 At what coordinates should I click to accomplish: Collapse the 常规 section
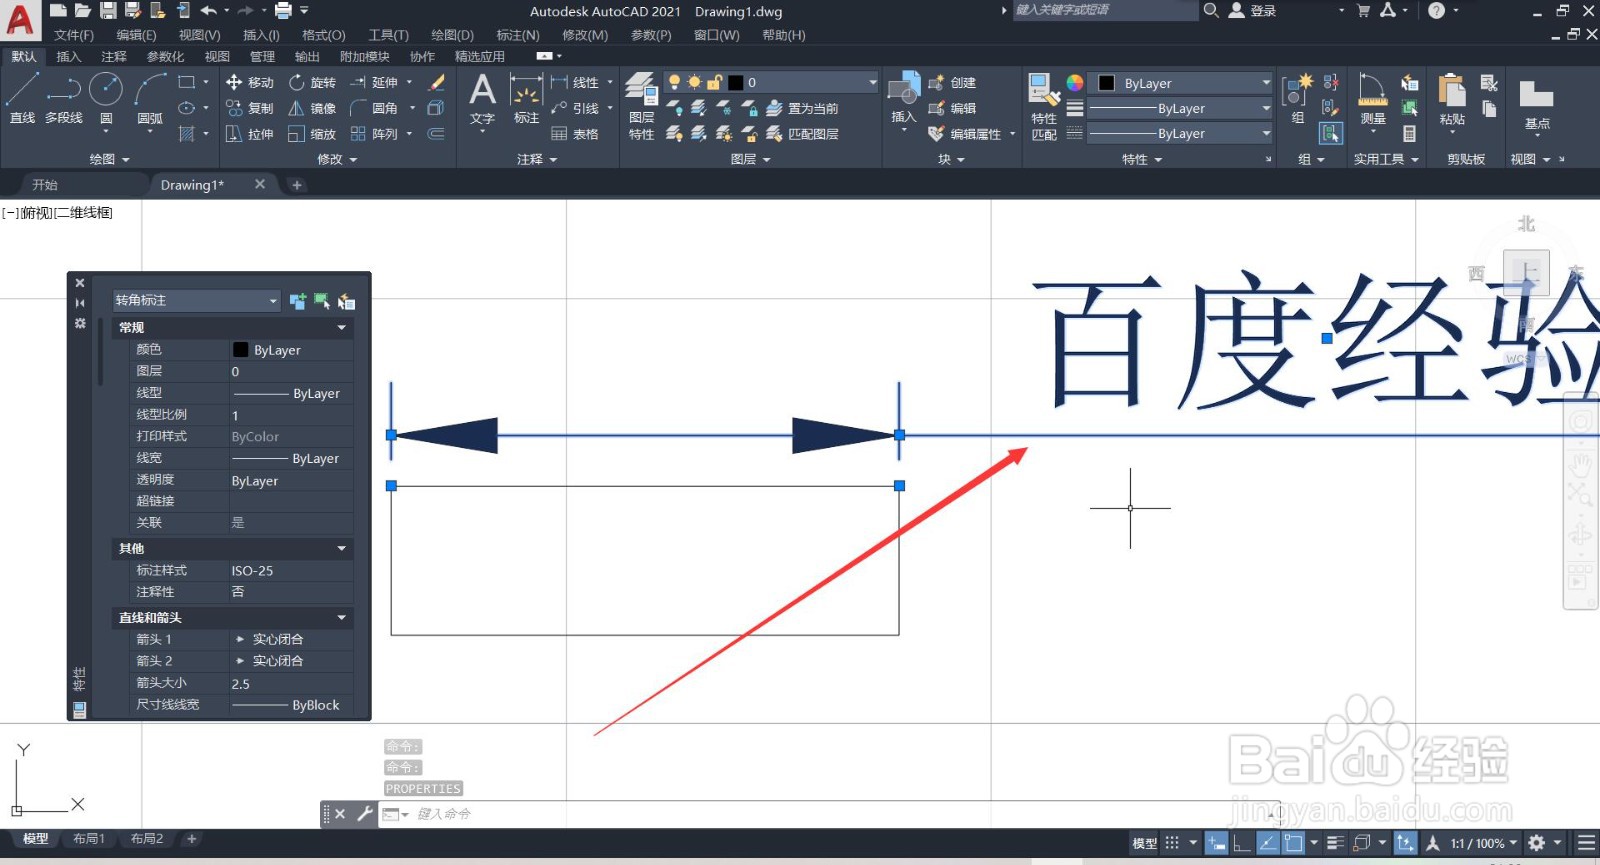pyautogui.click(x=341, y=328)
